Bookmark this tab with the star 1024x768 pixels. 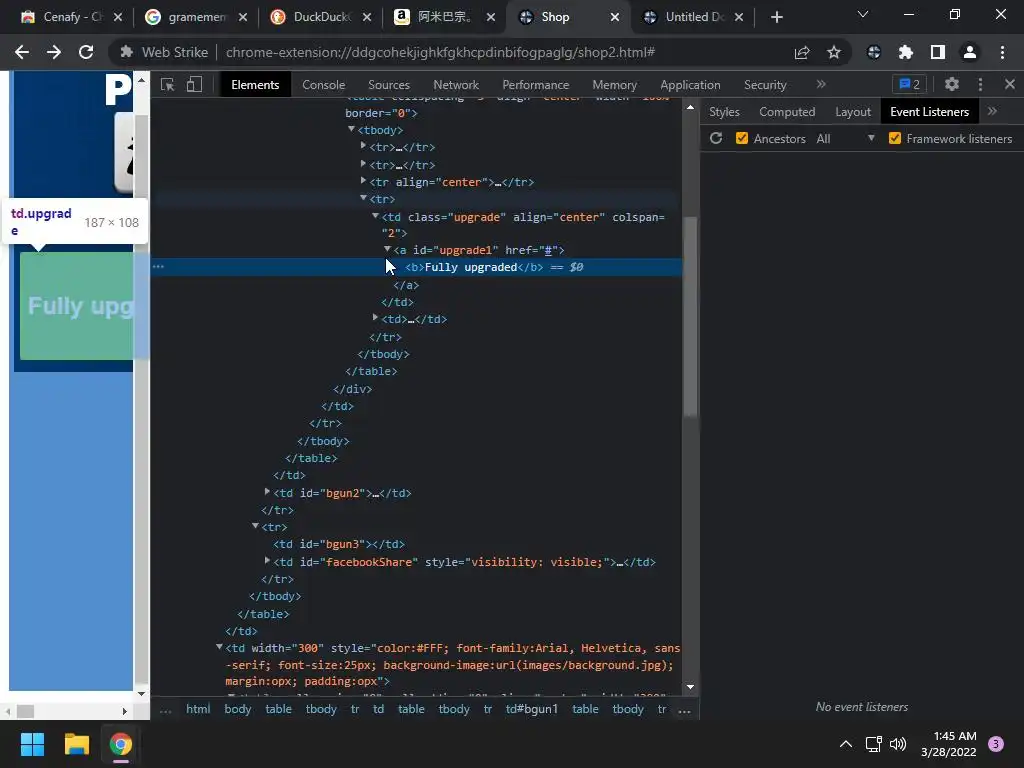click(x=833, y=52)
